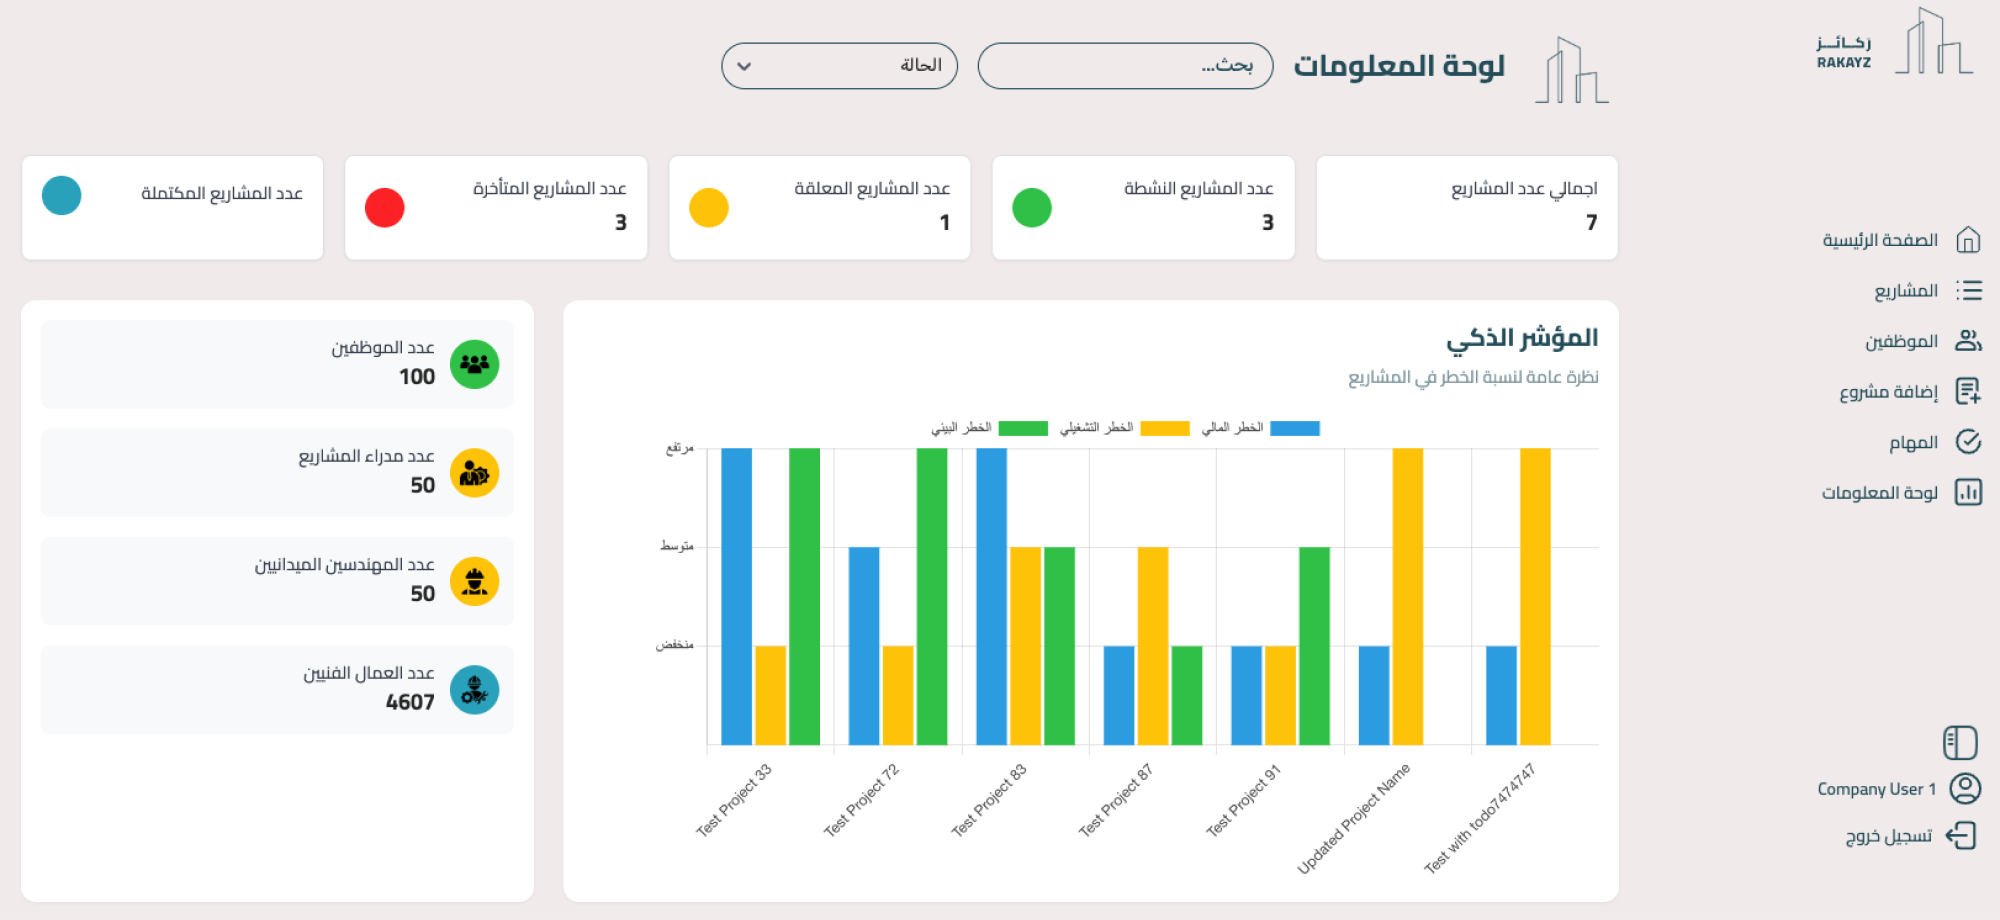Viewport: 2000px width, 920px height.
Task: Click the dashboard chart icon
Action: pyautogui.click(x=1968, y=492)
